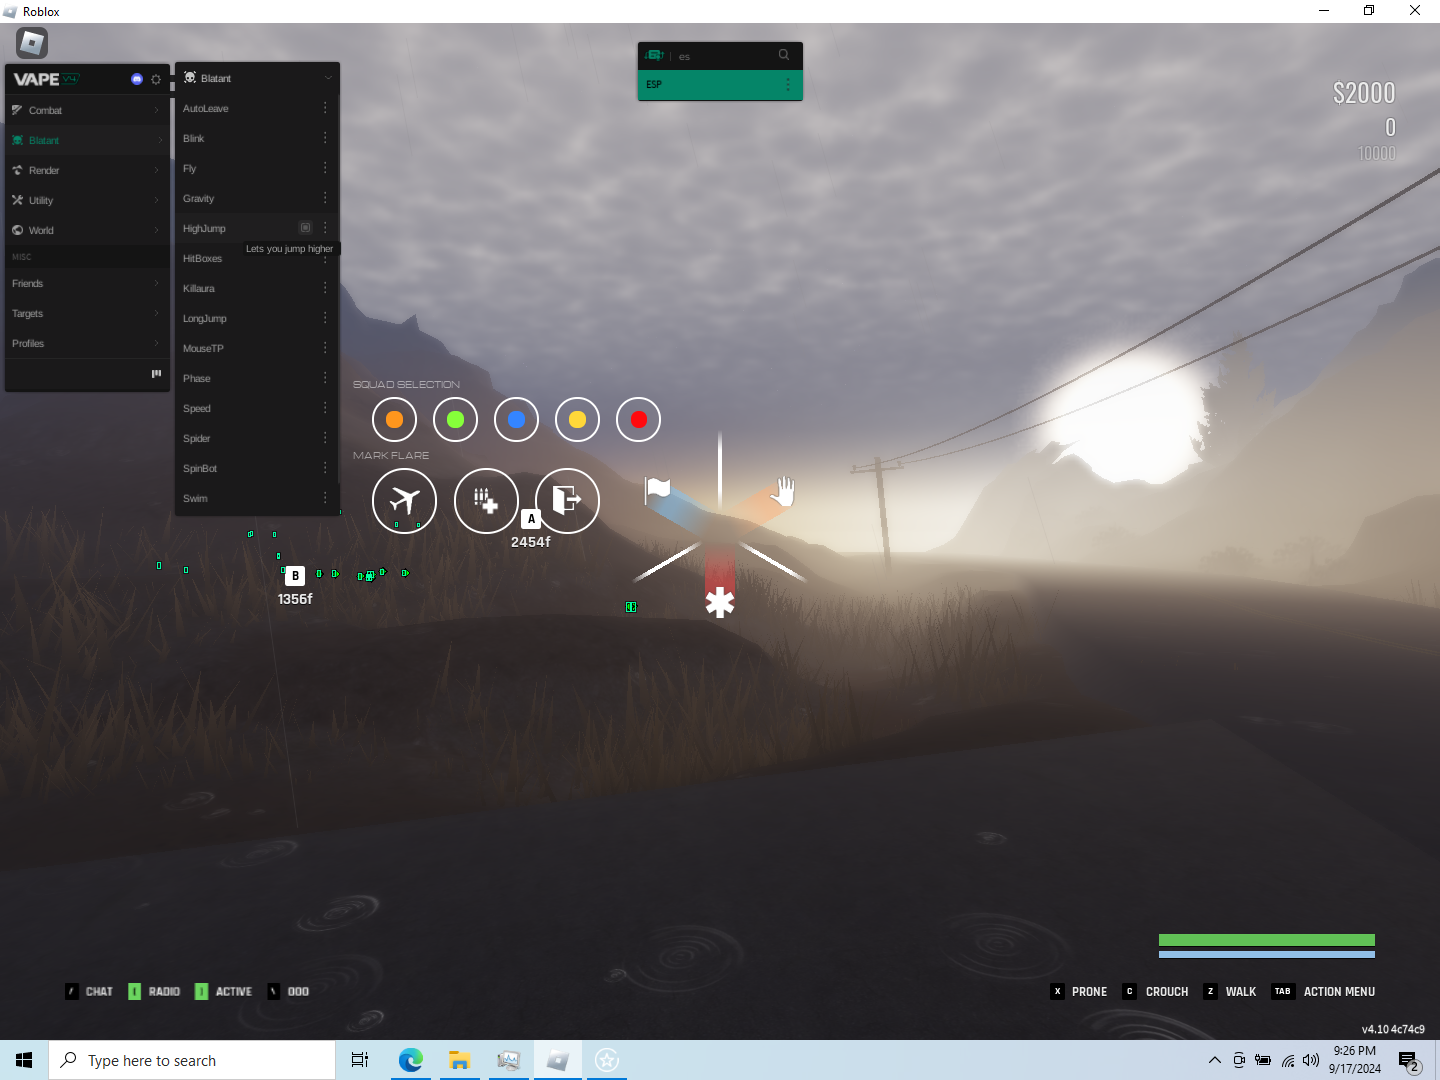Viewport: 1440px width, 1080px height.
Task: Click the hand icon on wheel
Action: click(785, 491)
